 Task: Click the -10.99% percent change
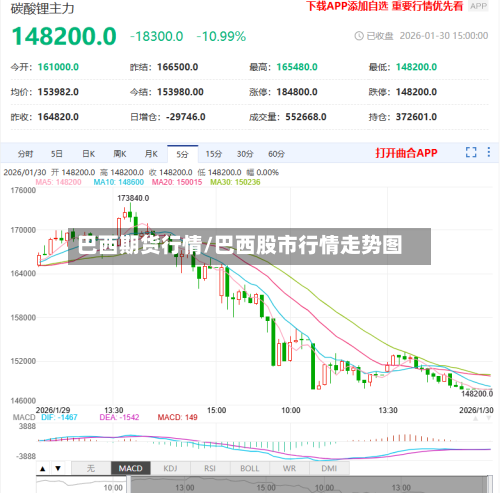[221, 36]
